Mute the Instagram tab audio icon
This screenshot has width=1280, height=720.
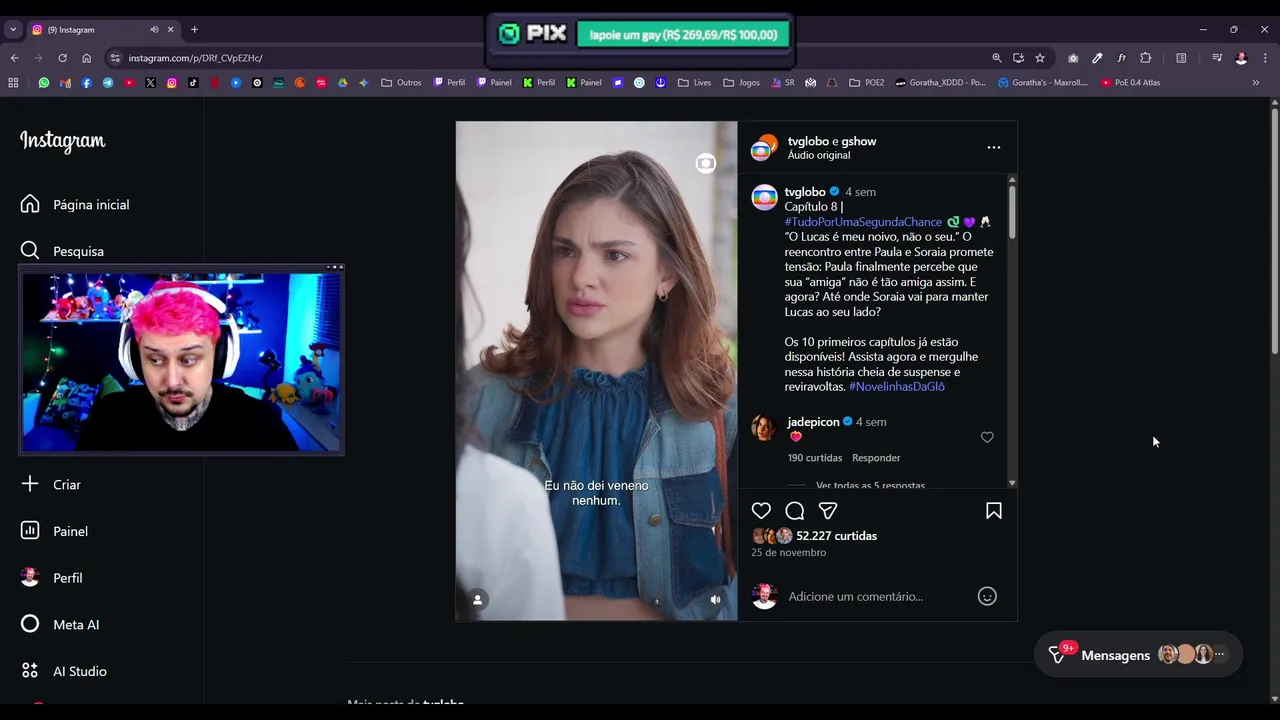click(x=154, y=30)
